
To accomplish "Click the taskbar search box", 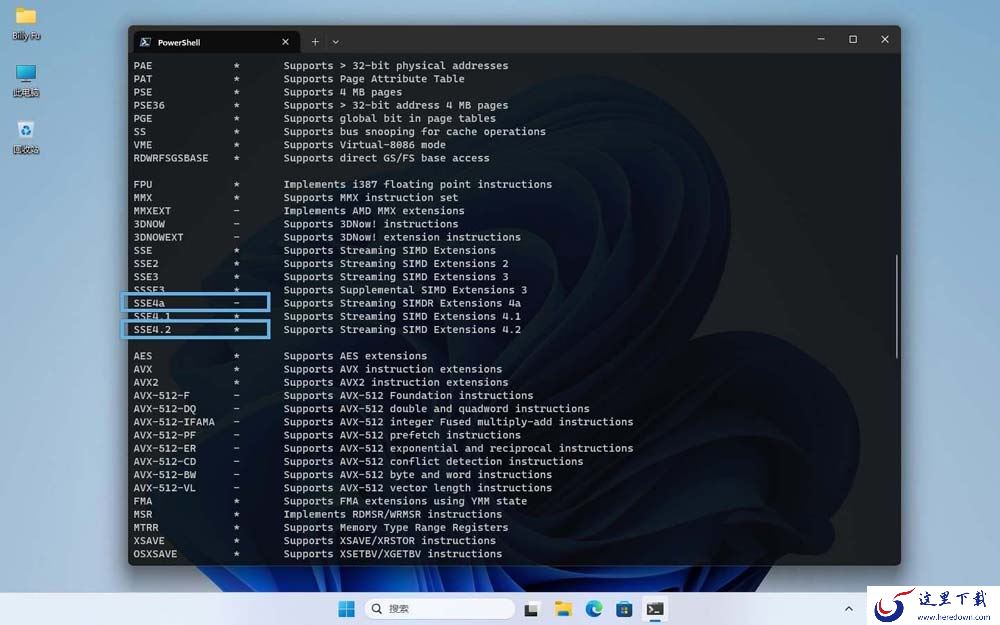I will (439, 609).
